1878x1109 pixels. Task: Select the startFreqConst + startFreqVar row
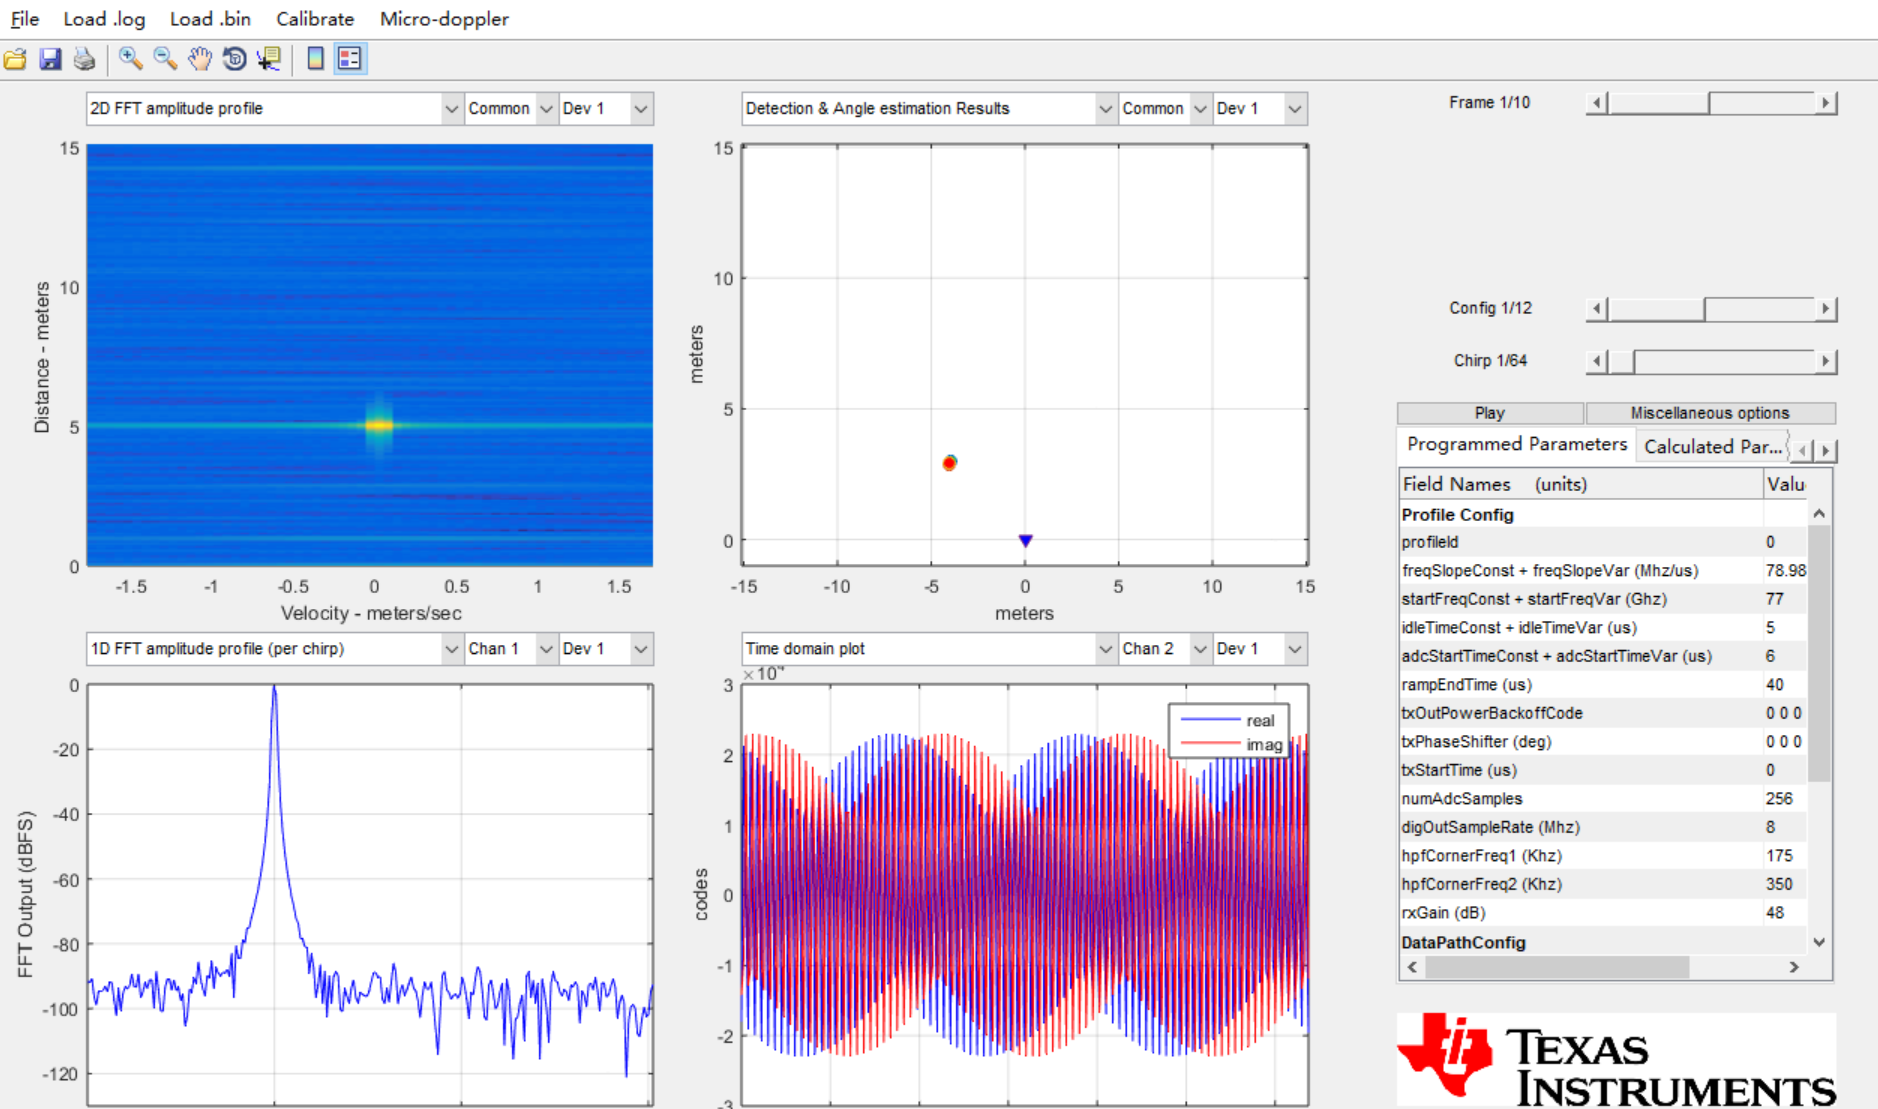pyautogui.click(x=1603, y=599)
